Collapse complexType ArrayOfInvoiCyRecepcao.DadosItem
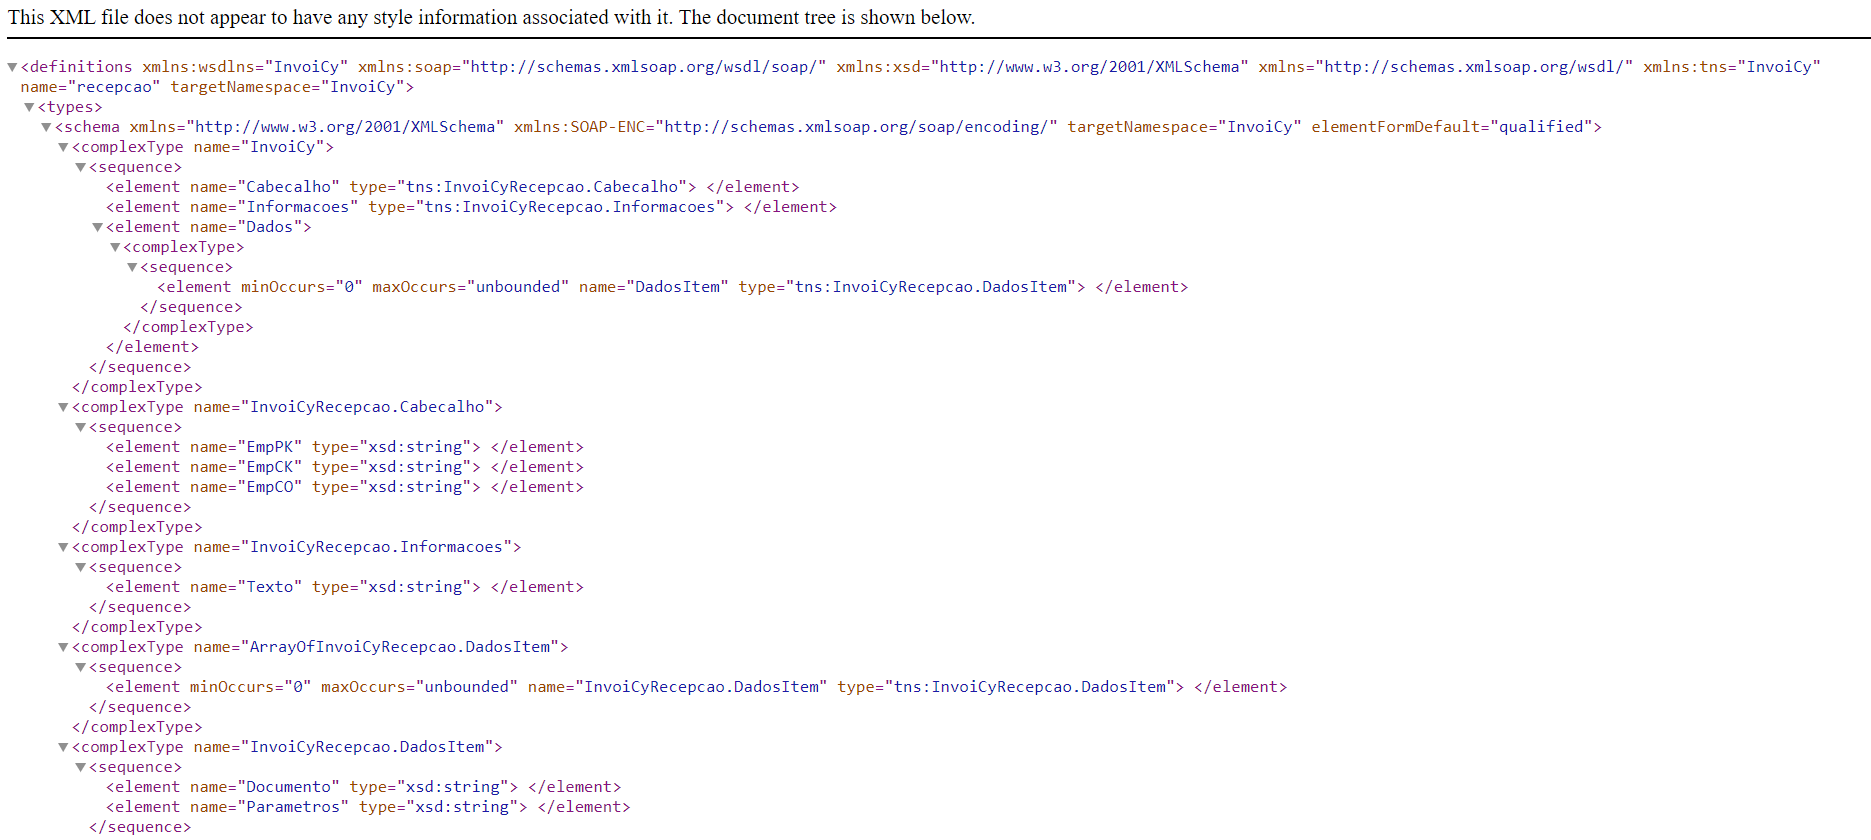Screen dimensions: 1871x840 click(63, 647)
